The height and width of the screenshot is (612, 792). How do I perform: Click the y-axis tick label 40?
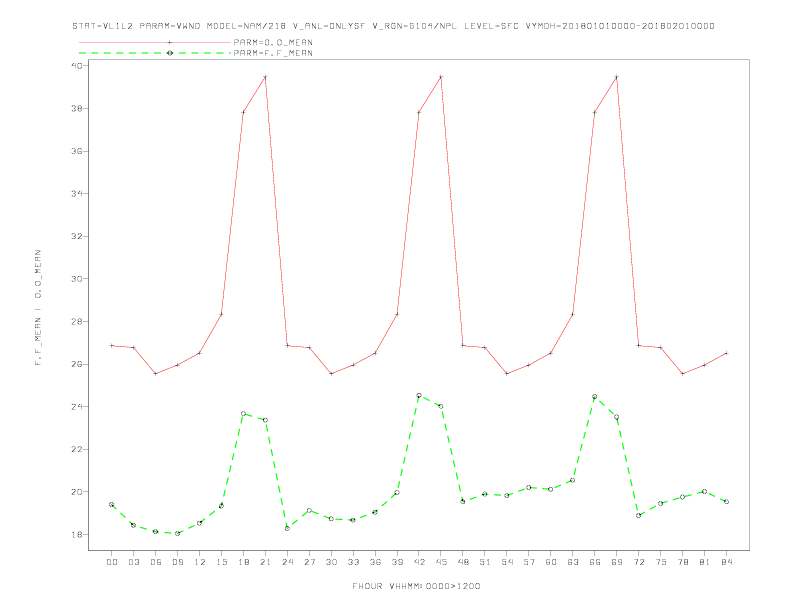pos(78,66)
